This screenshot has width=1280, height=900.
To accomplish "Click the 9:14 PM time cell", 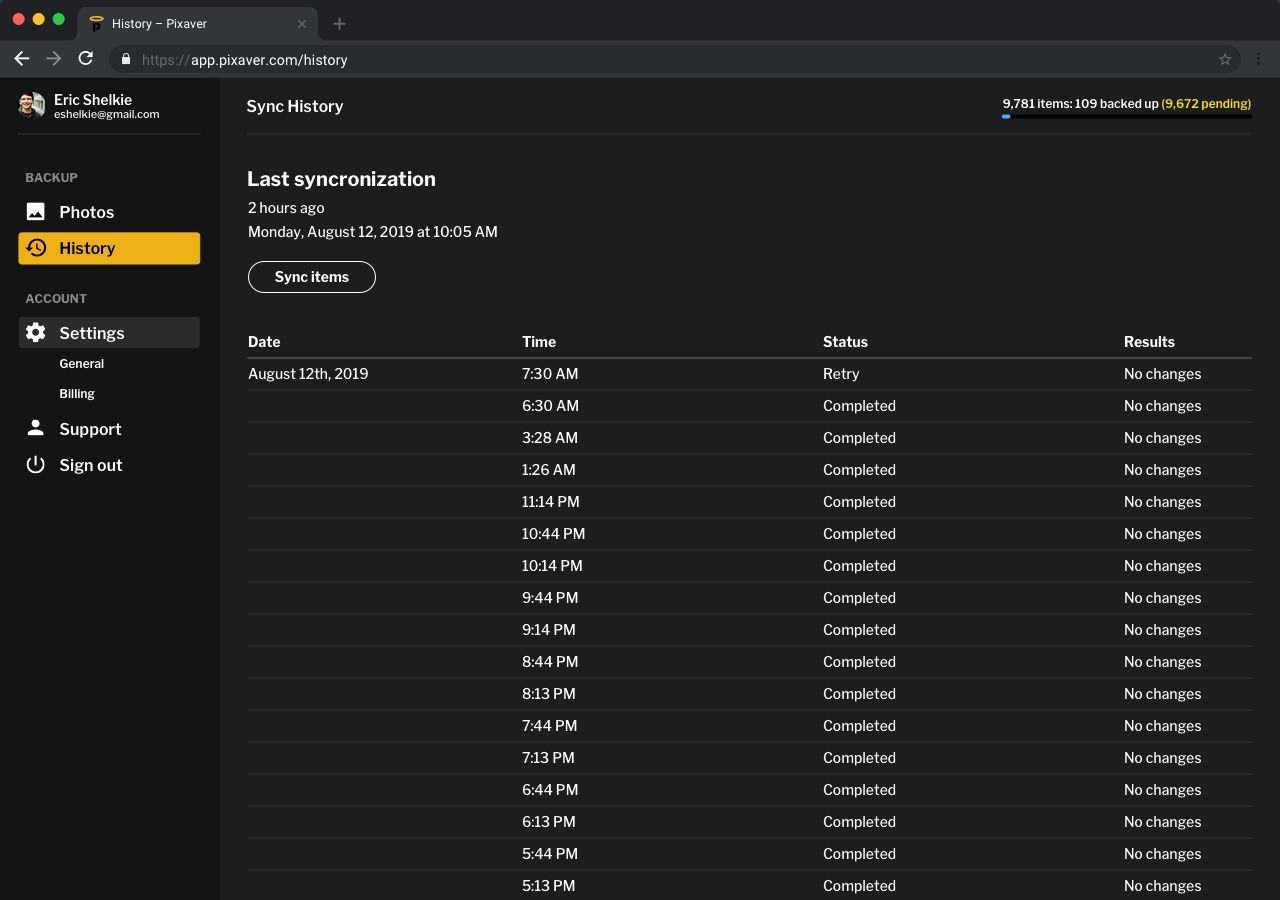I will tap(549, 630).
